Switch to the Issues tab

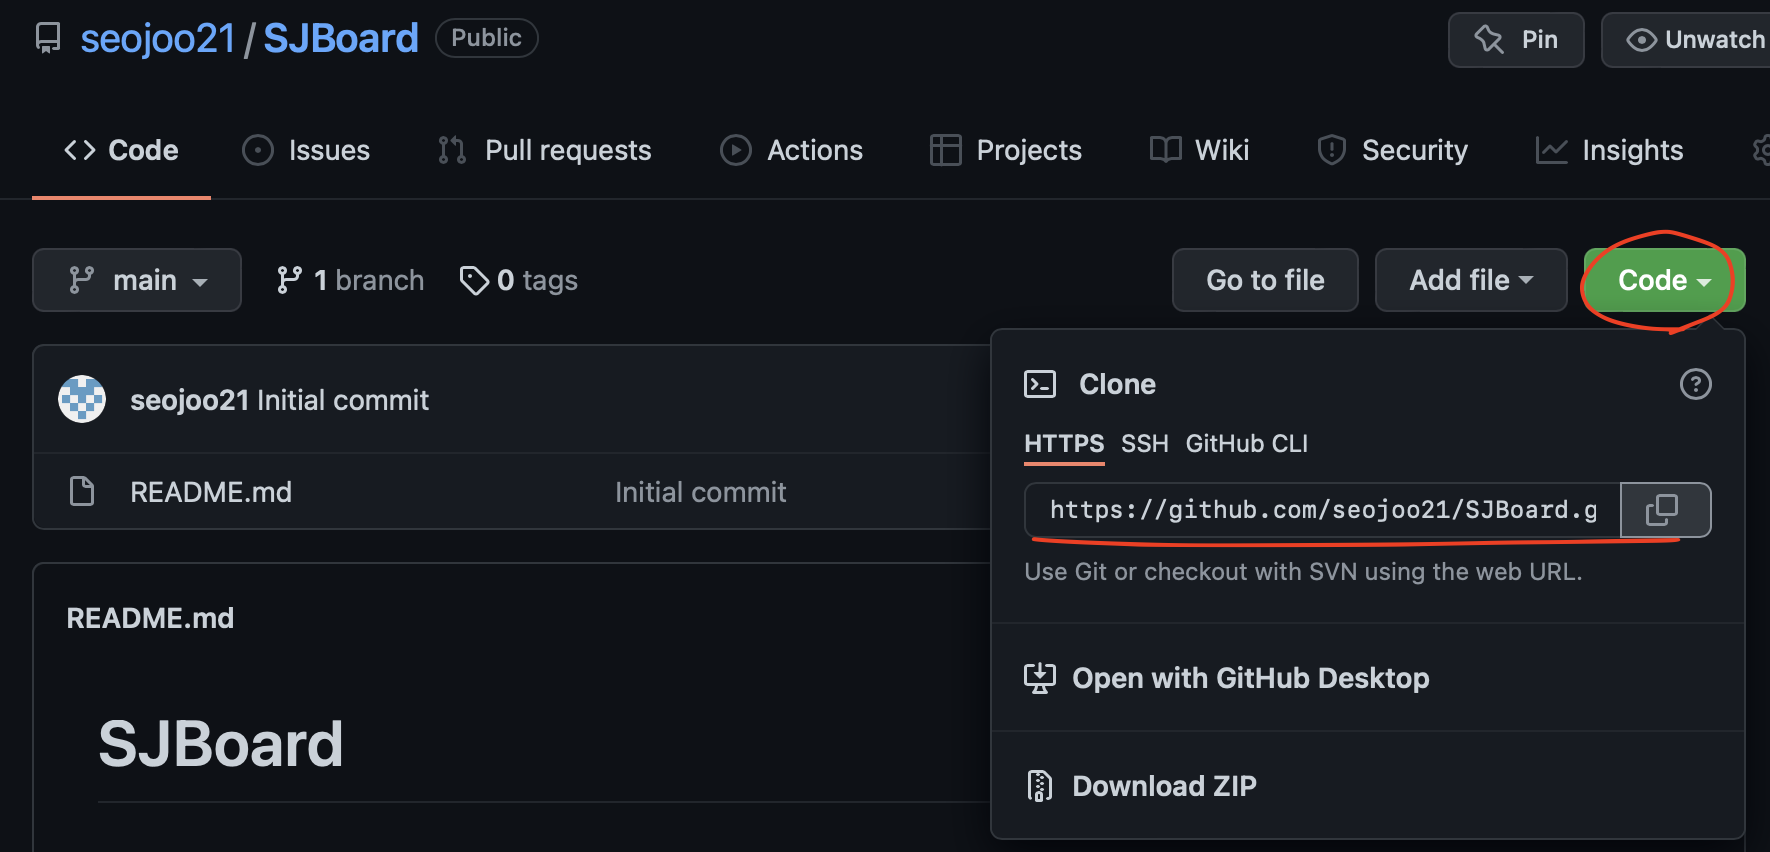(306, 150)
